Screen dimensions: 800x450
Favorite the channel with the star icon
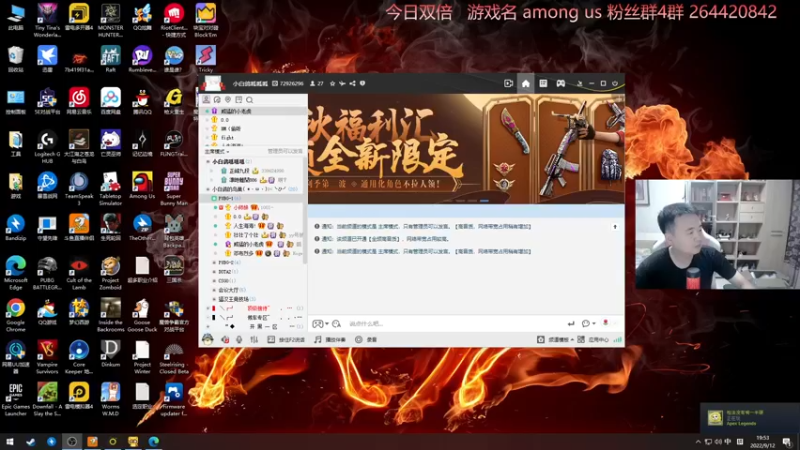pos(332,83)
